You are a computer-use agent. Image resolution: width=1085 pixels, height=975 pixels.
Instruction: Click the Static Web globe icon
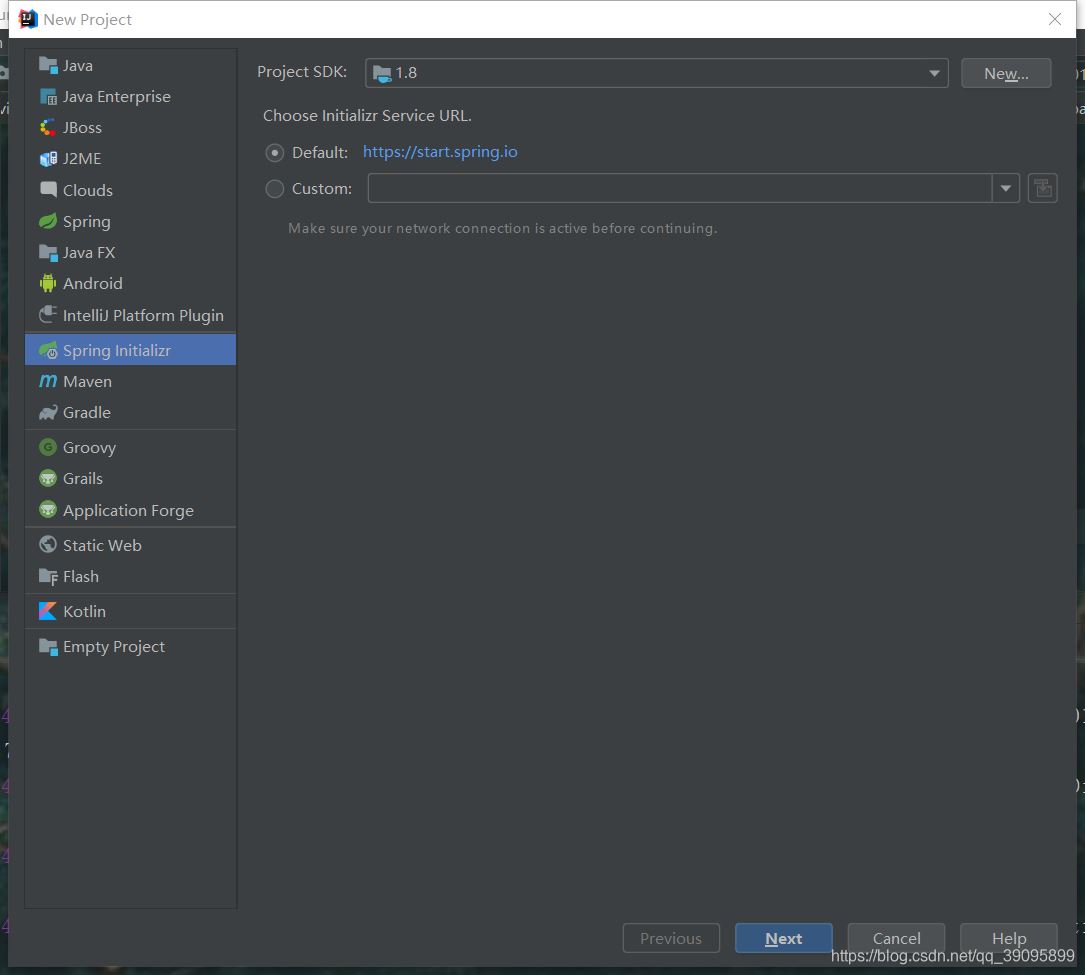point(48,545)
